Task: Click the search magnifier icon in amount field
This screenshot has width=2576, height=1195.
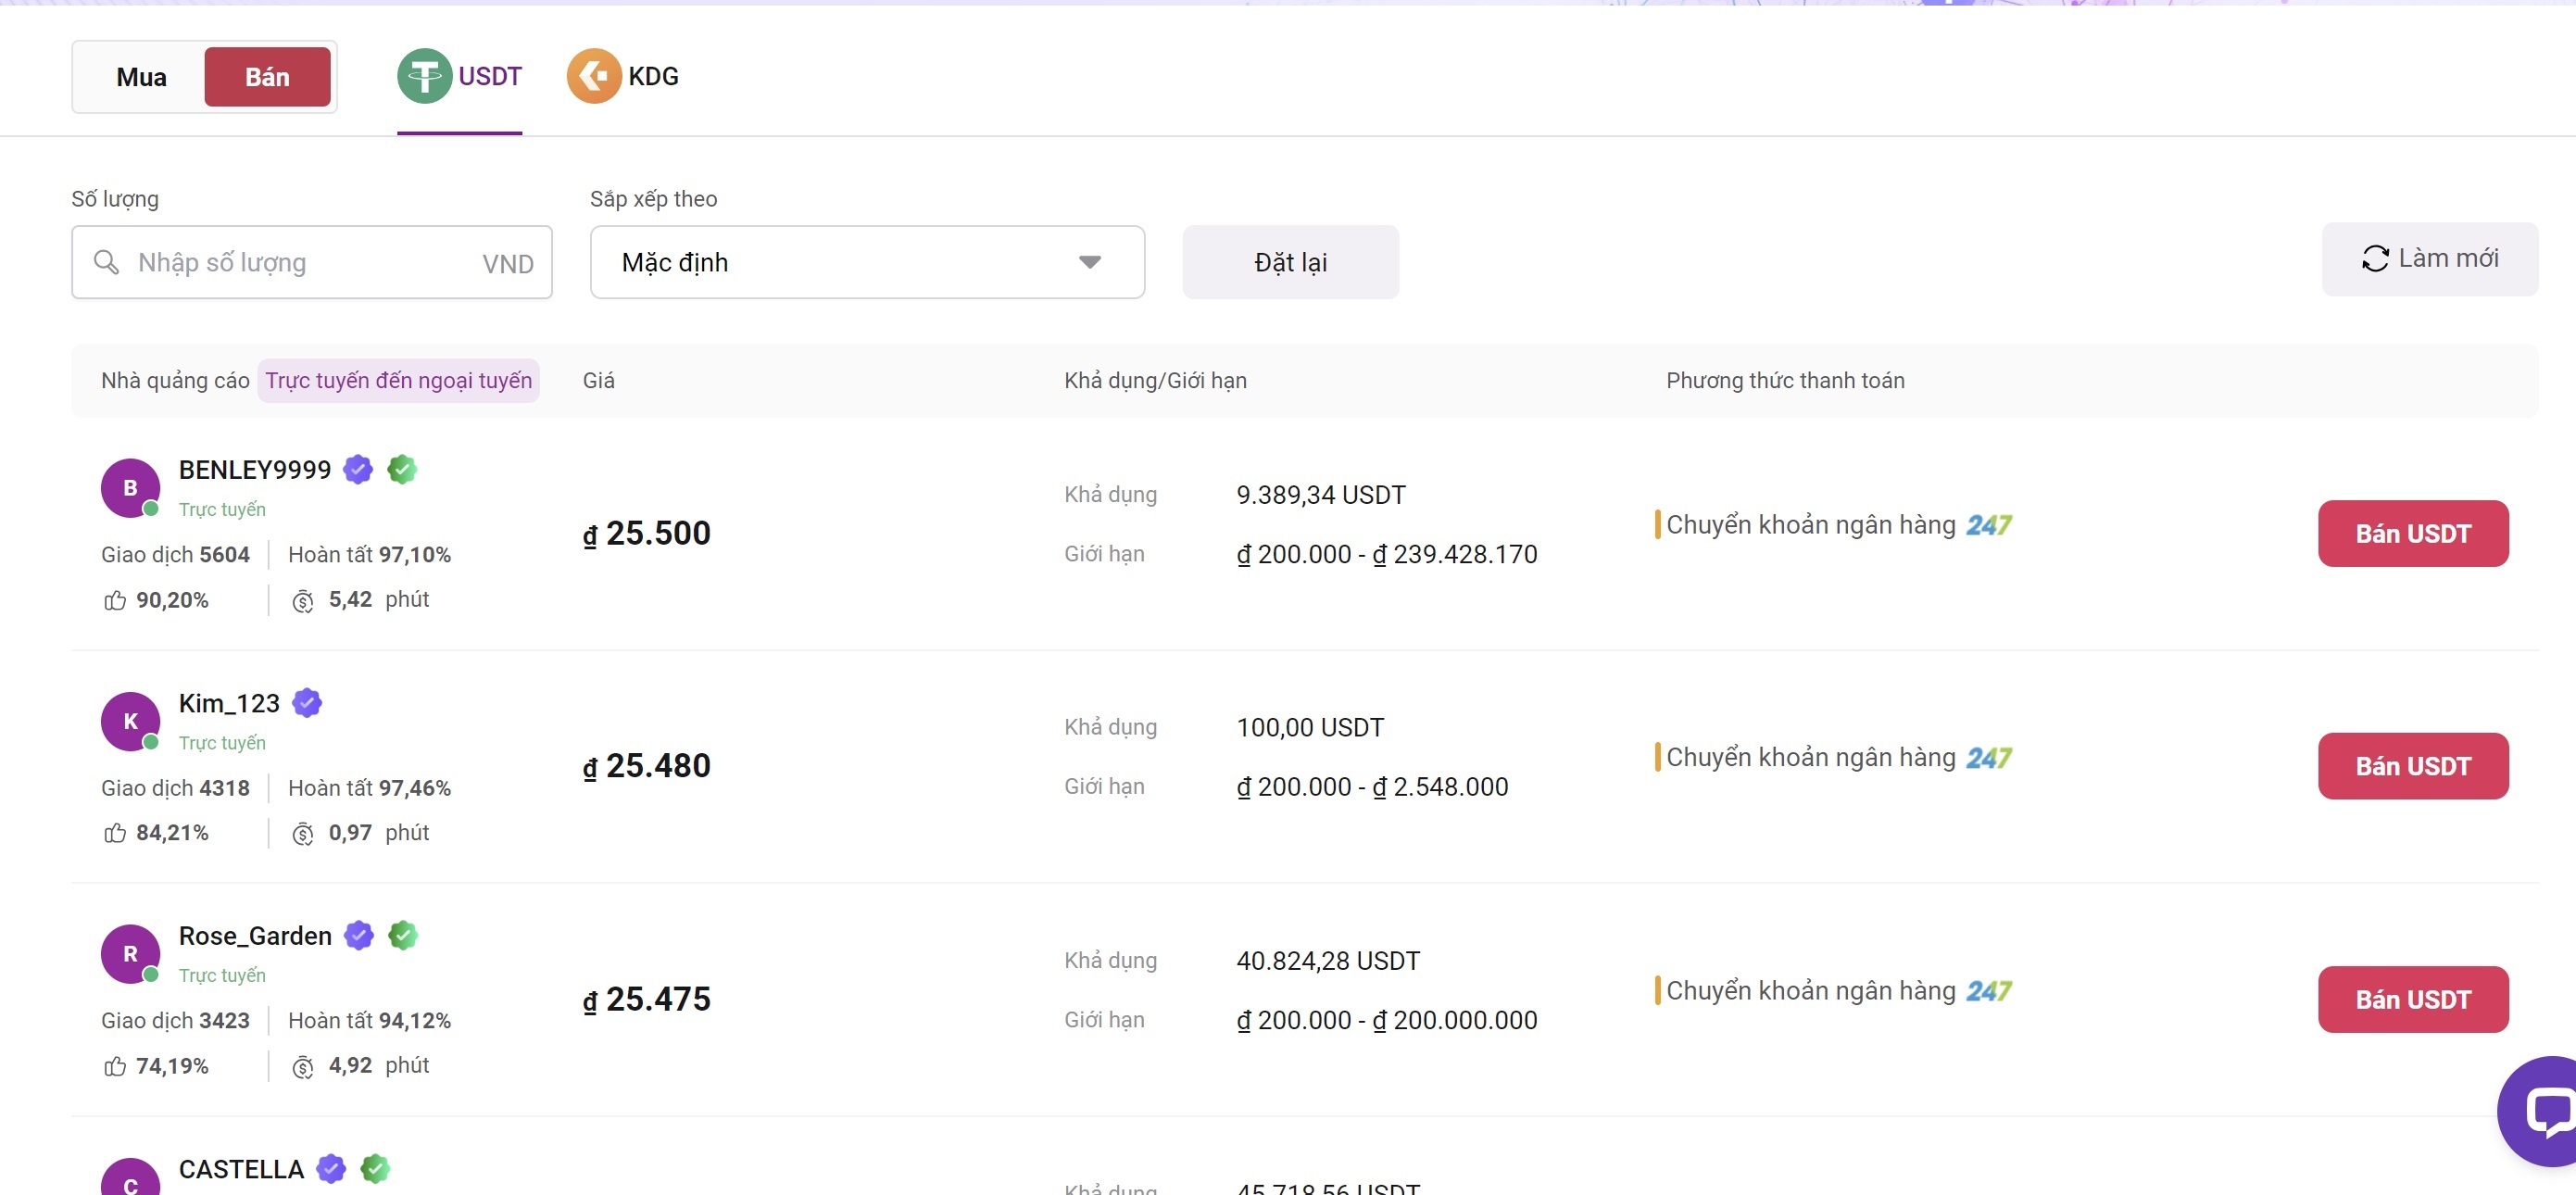Action: pyautogui.click(x=106, y=262)
